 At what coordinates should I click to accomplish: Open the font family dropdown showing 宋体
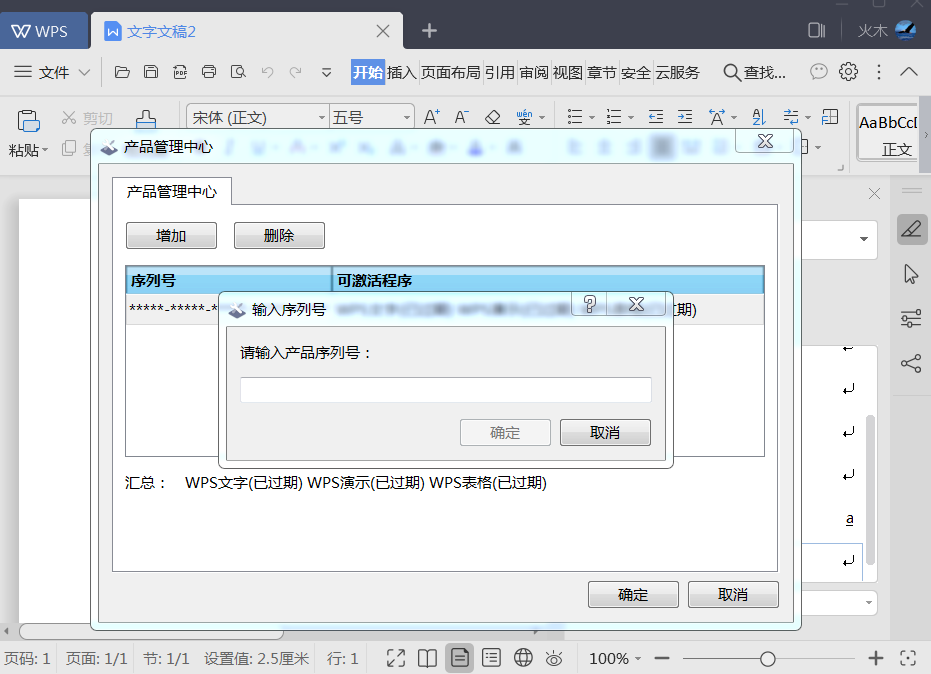[x=255, y=116]
